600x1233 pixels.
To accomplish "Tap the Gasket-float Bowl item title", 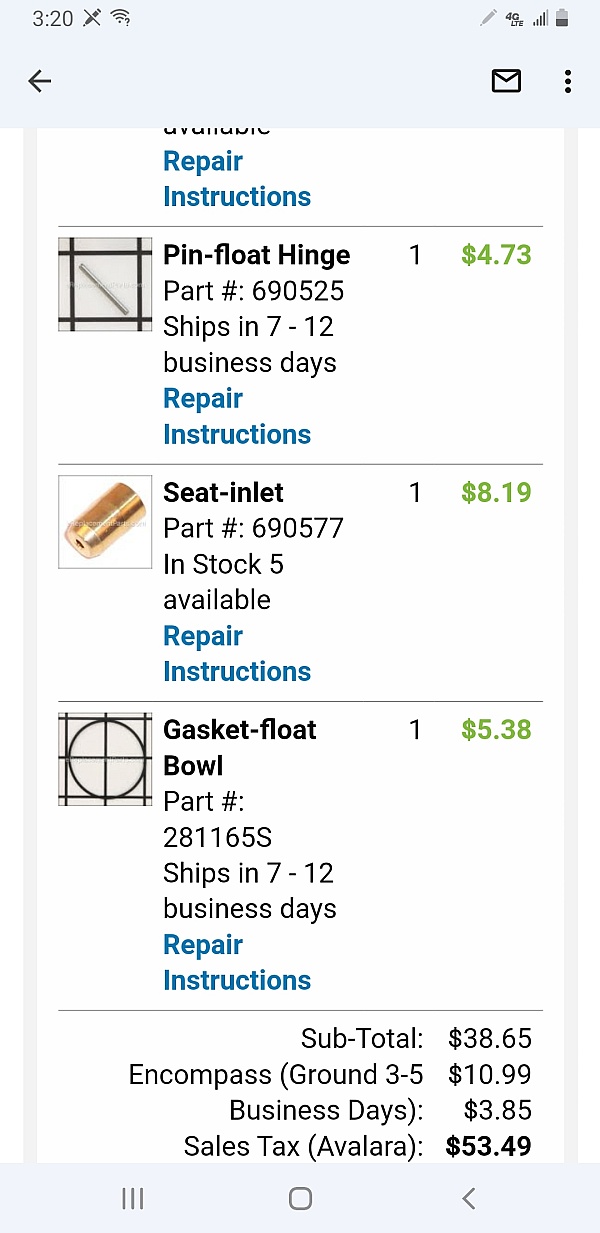I will [x=240, y=748].
